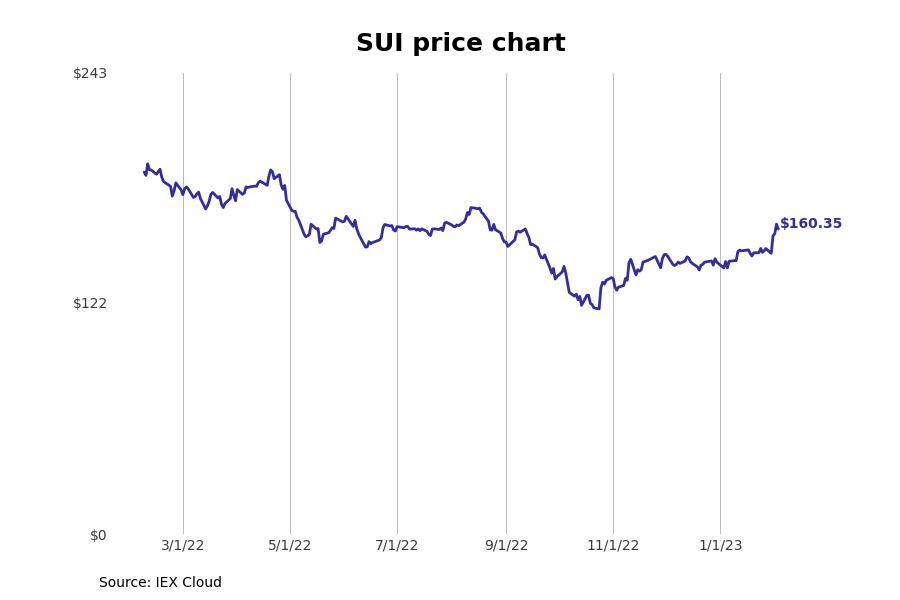900x600 pixels.
Task: Select the 7/1/22 date tick label
Action: (397, 545)
